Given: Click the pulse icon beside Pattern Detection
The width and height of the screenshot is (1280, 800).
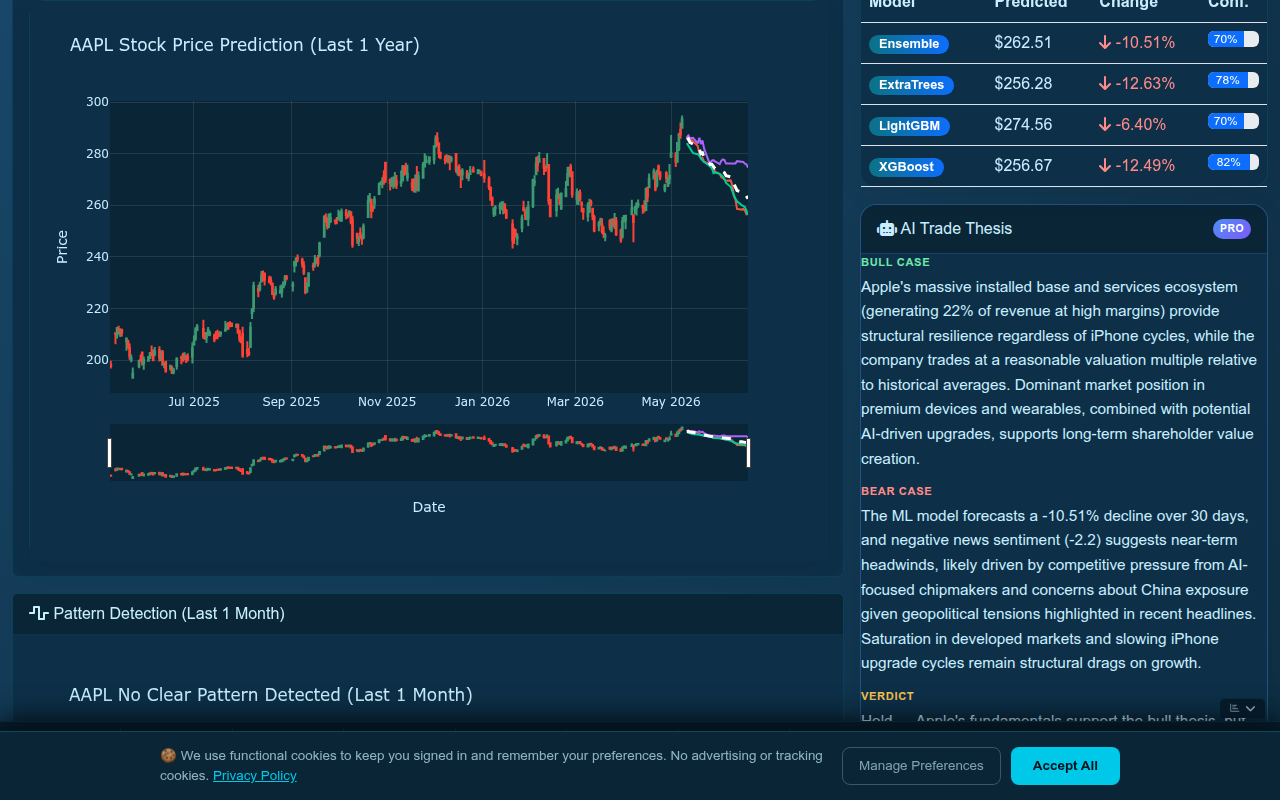Looking at the screenshot, I should pyautogui.click(x=39, y=613).
